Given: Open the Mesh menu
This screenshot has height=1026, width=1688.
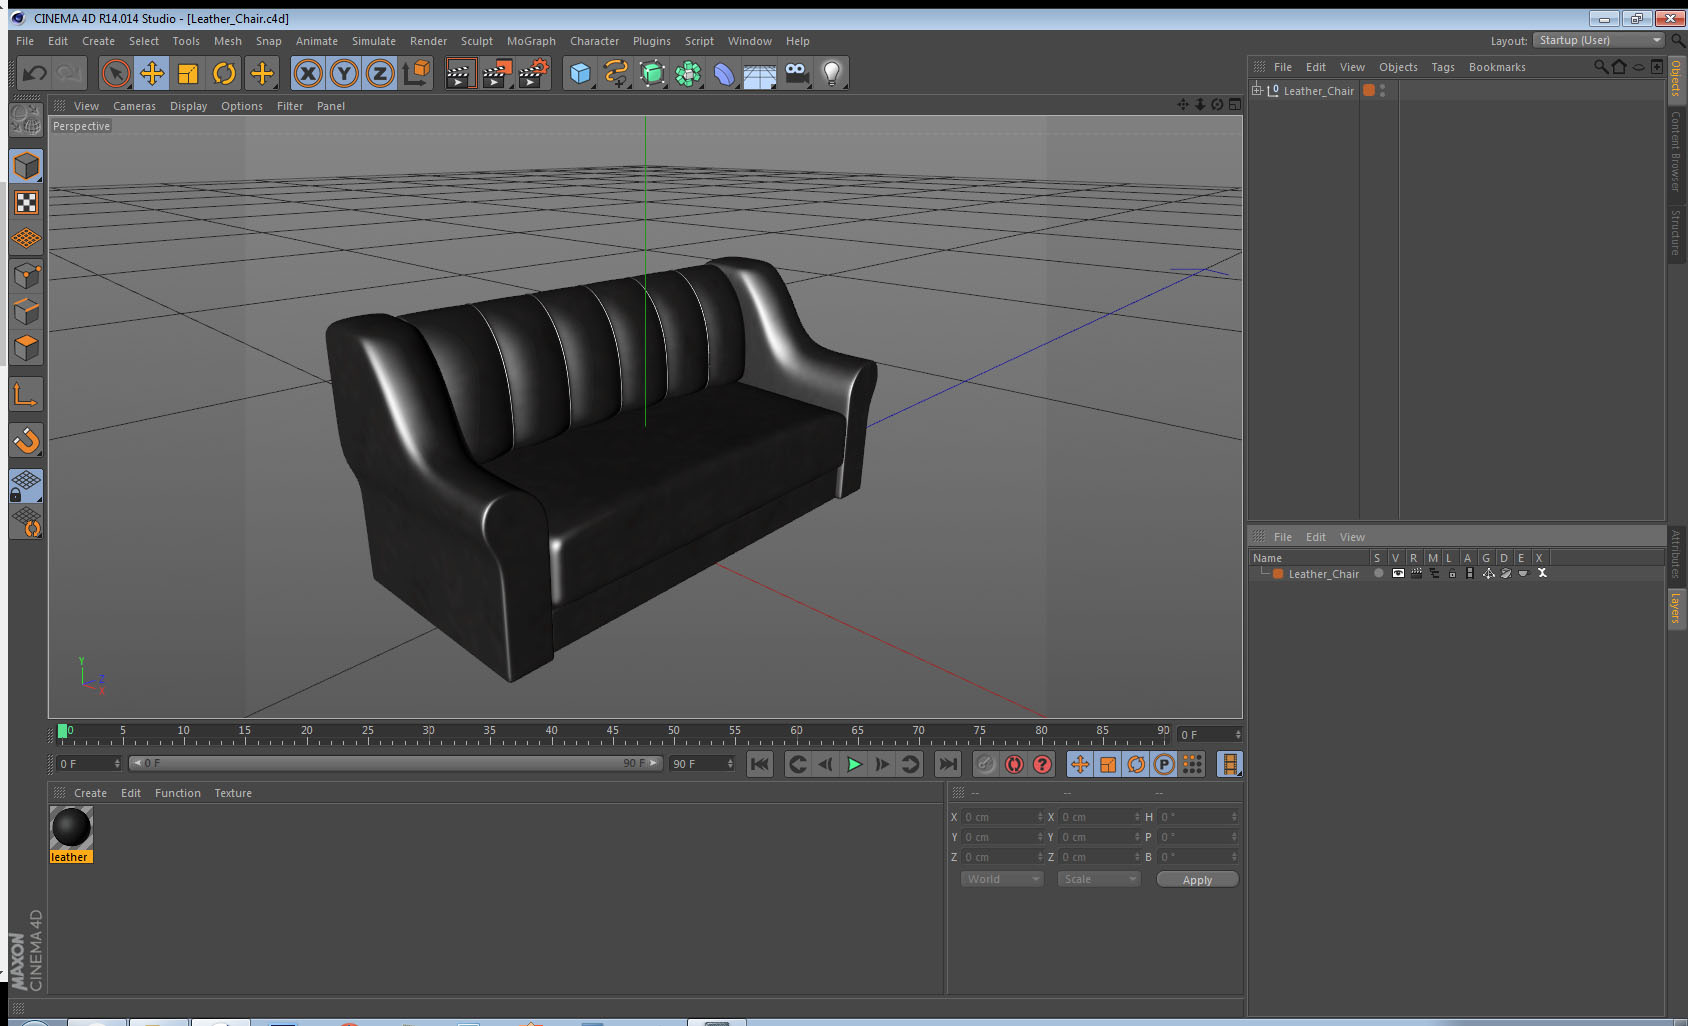Looking at the screenshot, I should click(228, 41).
